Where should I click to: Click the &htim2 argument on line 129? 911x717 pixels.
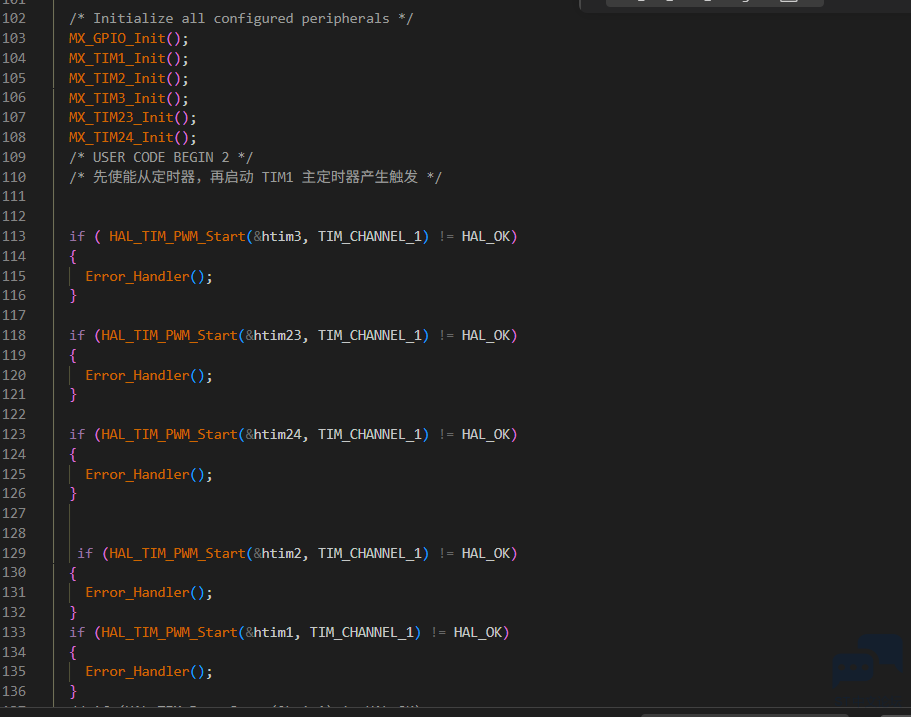click(x=277, y=553)
